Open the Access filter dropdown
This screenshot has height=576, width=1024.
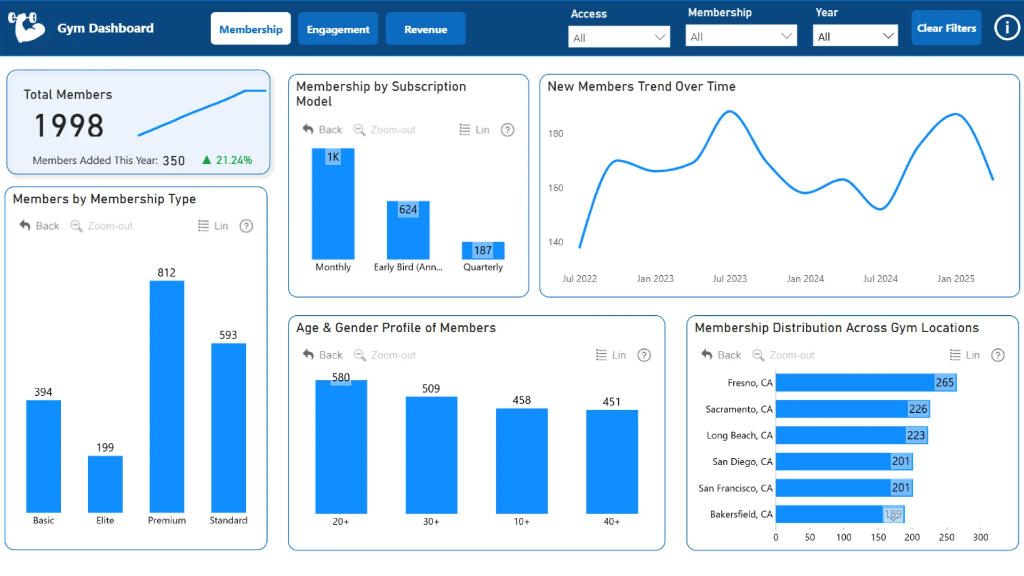coord(619,37)
